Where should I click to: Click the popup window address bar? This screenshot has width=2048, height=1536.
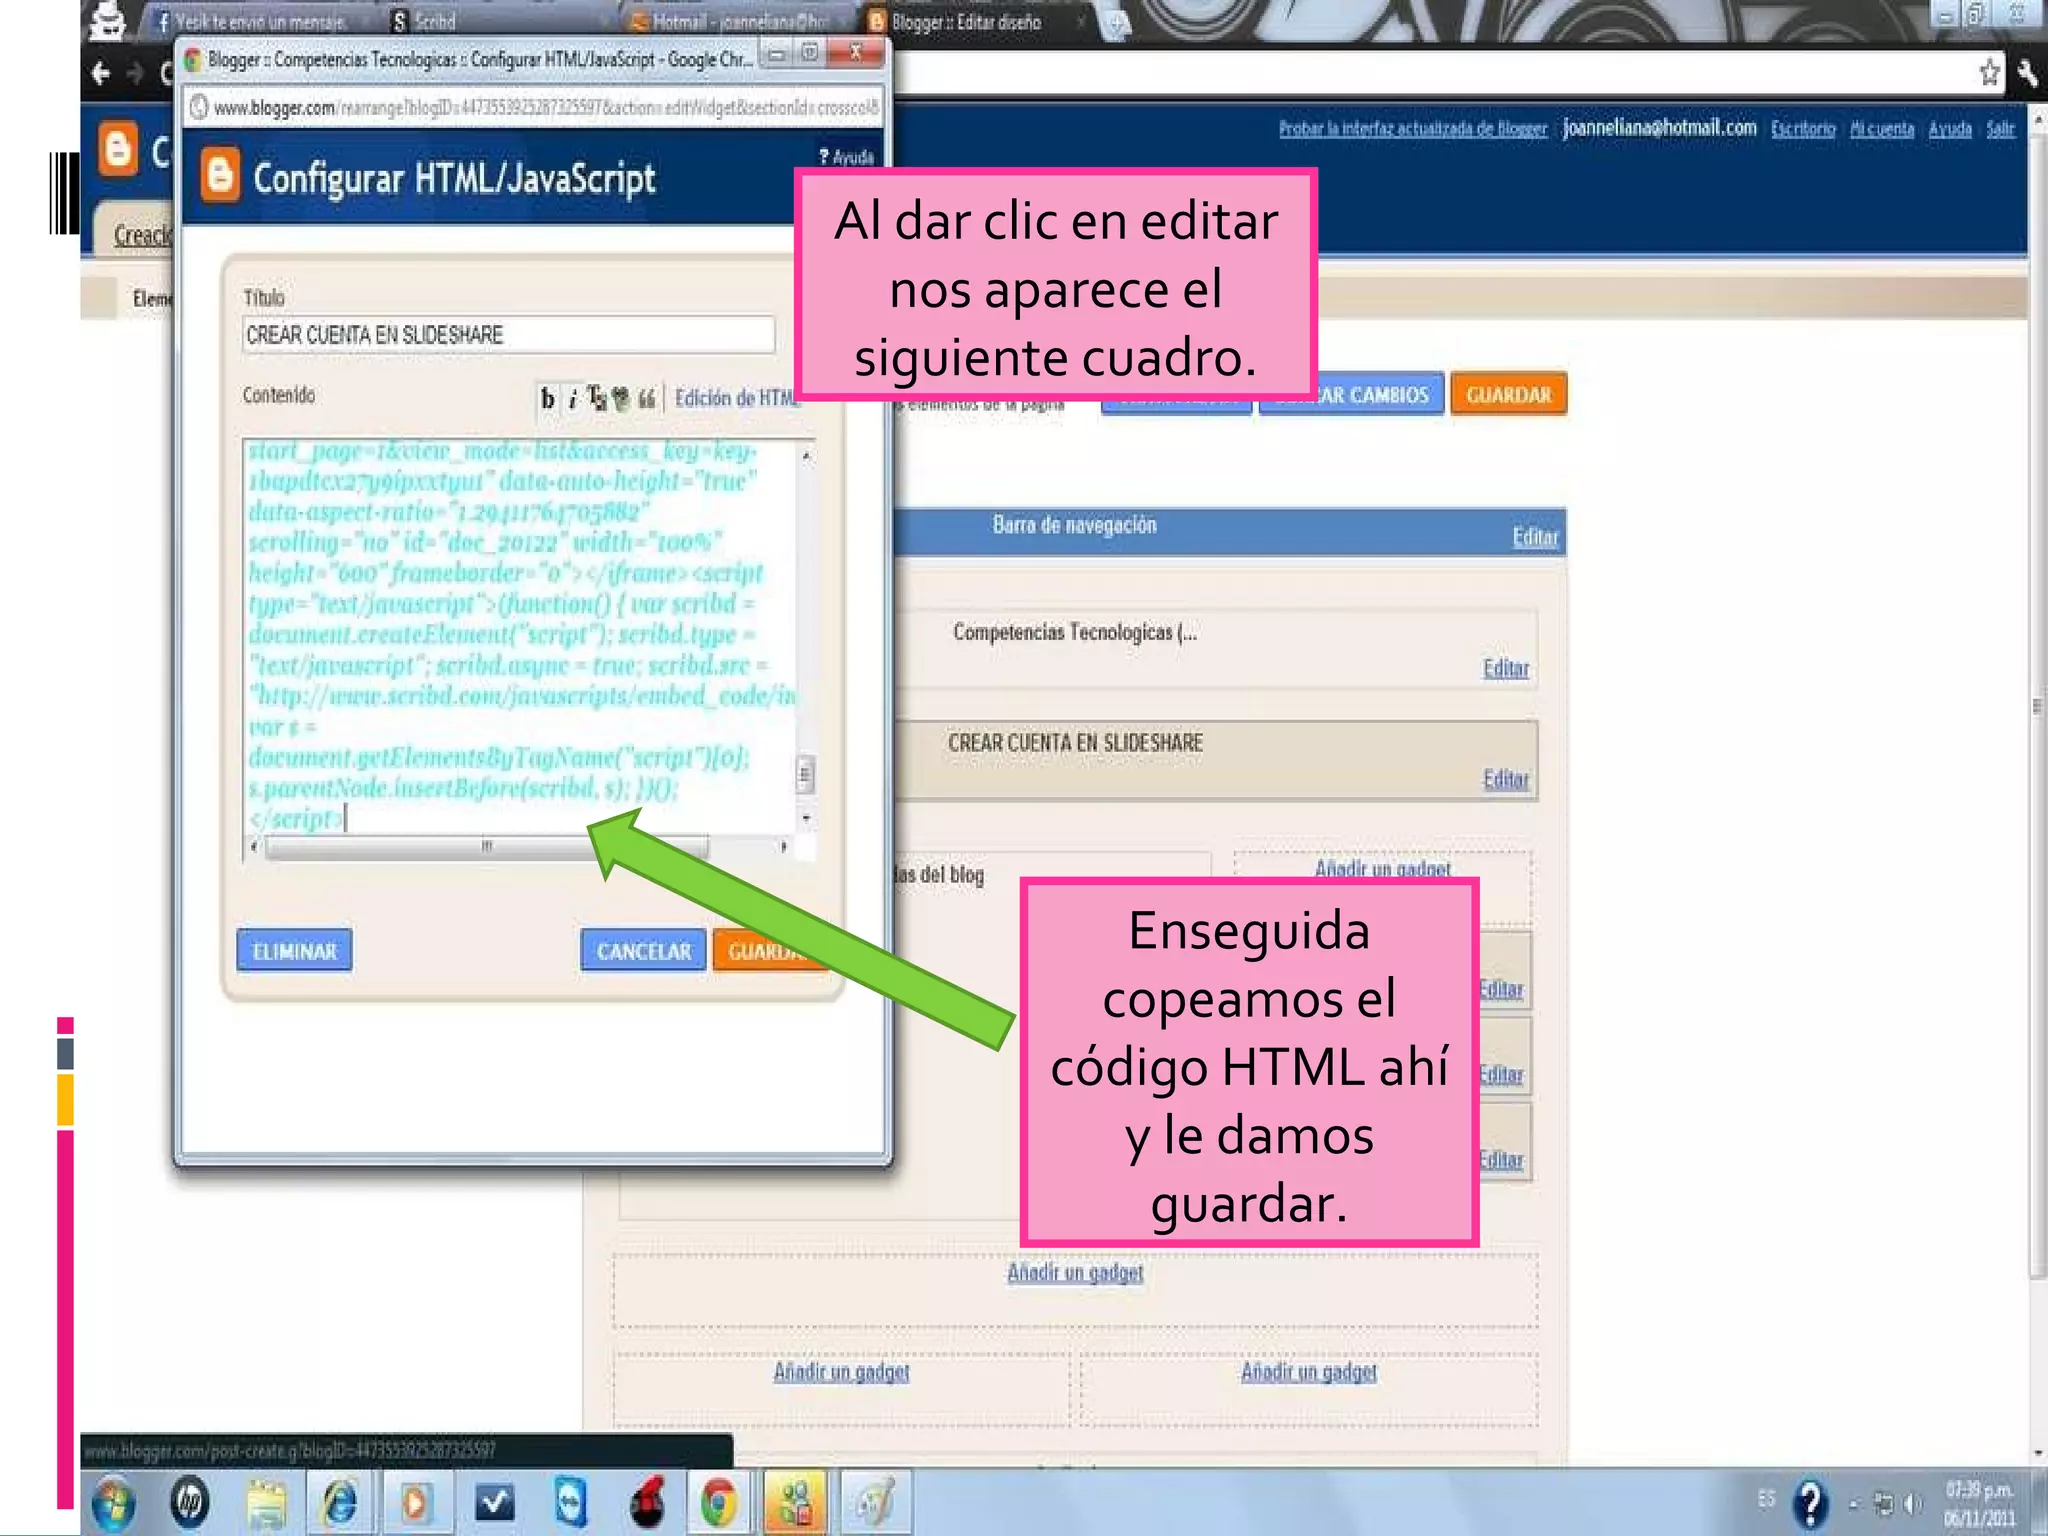(x=534, y=107)
